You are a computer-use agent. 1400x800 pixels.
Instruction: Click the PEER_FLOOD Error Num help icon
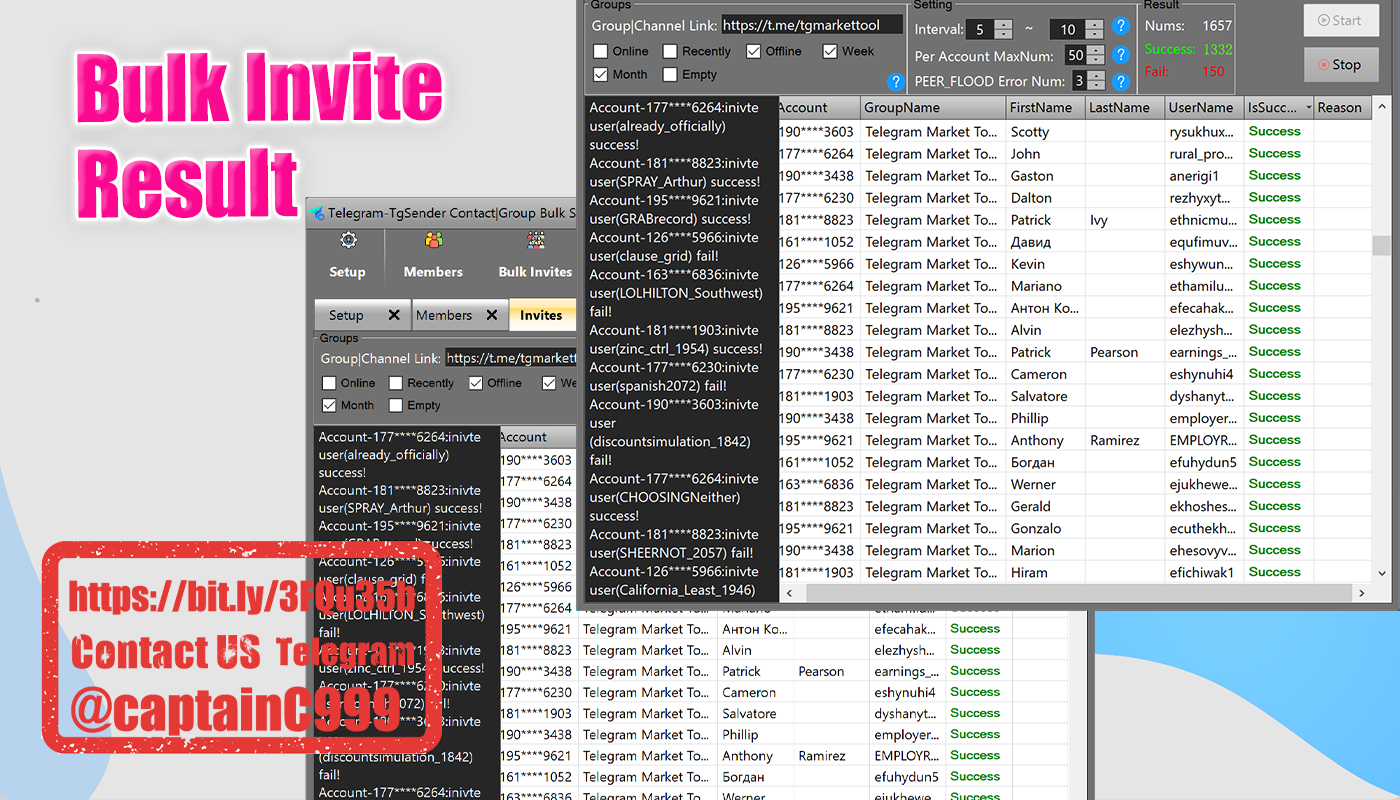coord(1119,81)
